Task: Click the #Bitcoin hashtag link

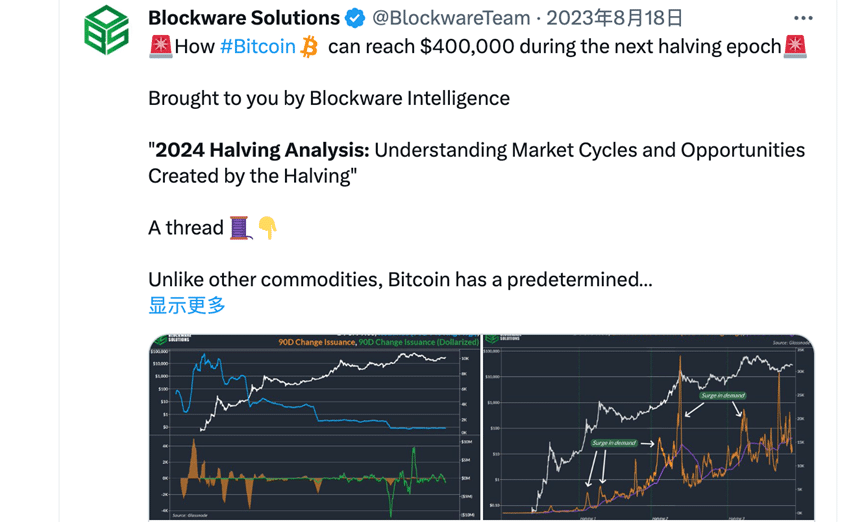Action: (257, 47)
